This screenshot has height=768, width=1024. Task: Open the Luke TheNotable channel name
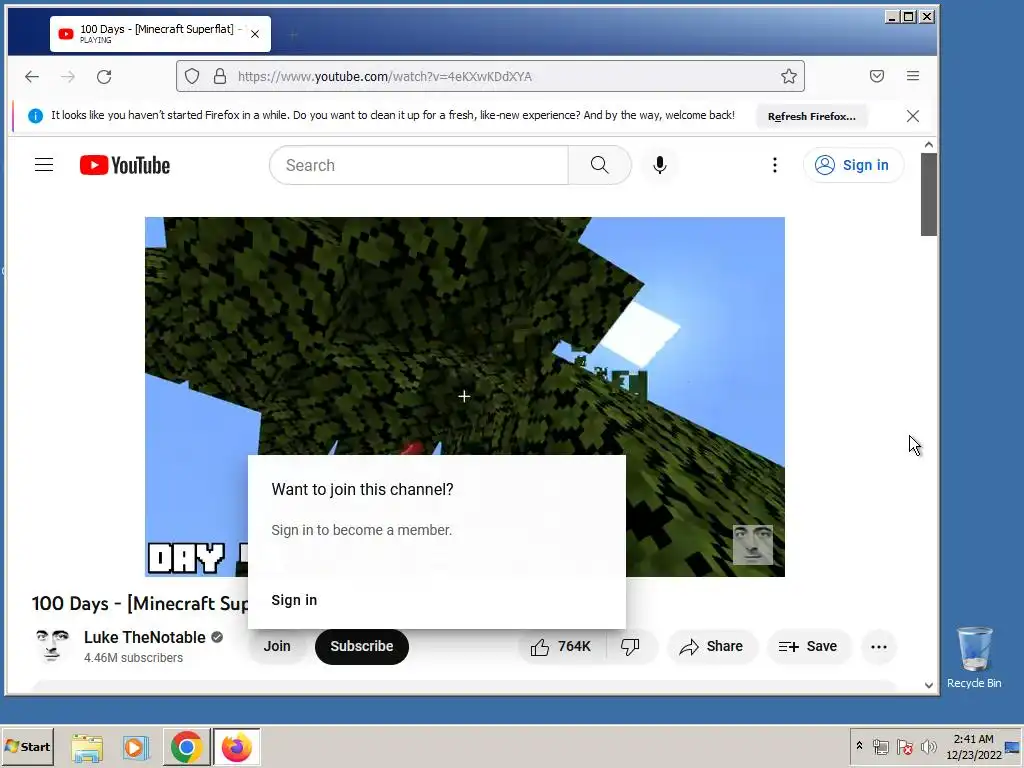(x=145, y=637)
